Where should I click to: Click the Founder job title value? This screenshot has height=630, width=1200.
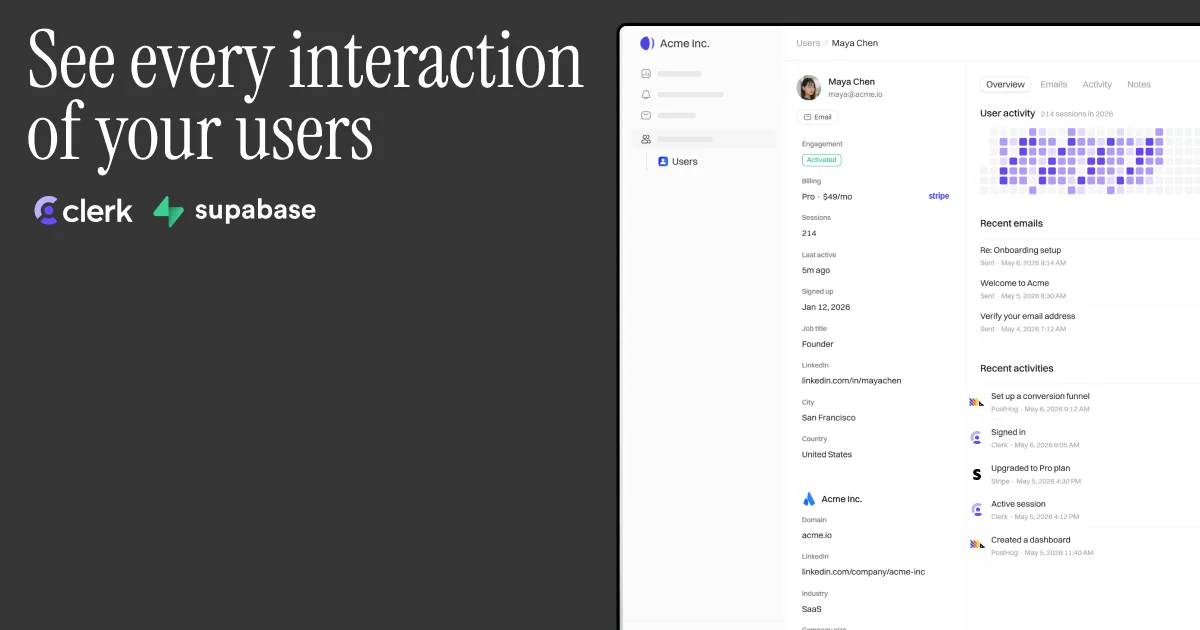[818, 344]
